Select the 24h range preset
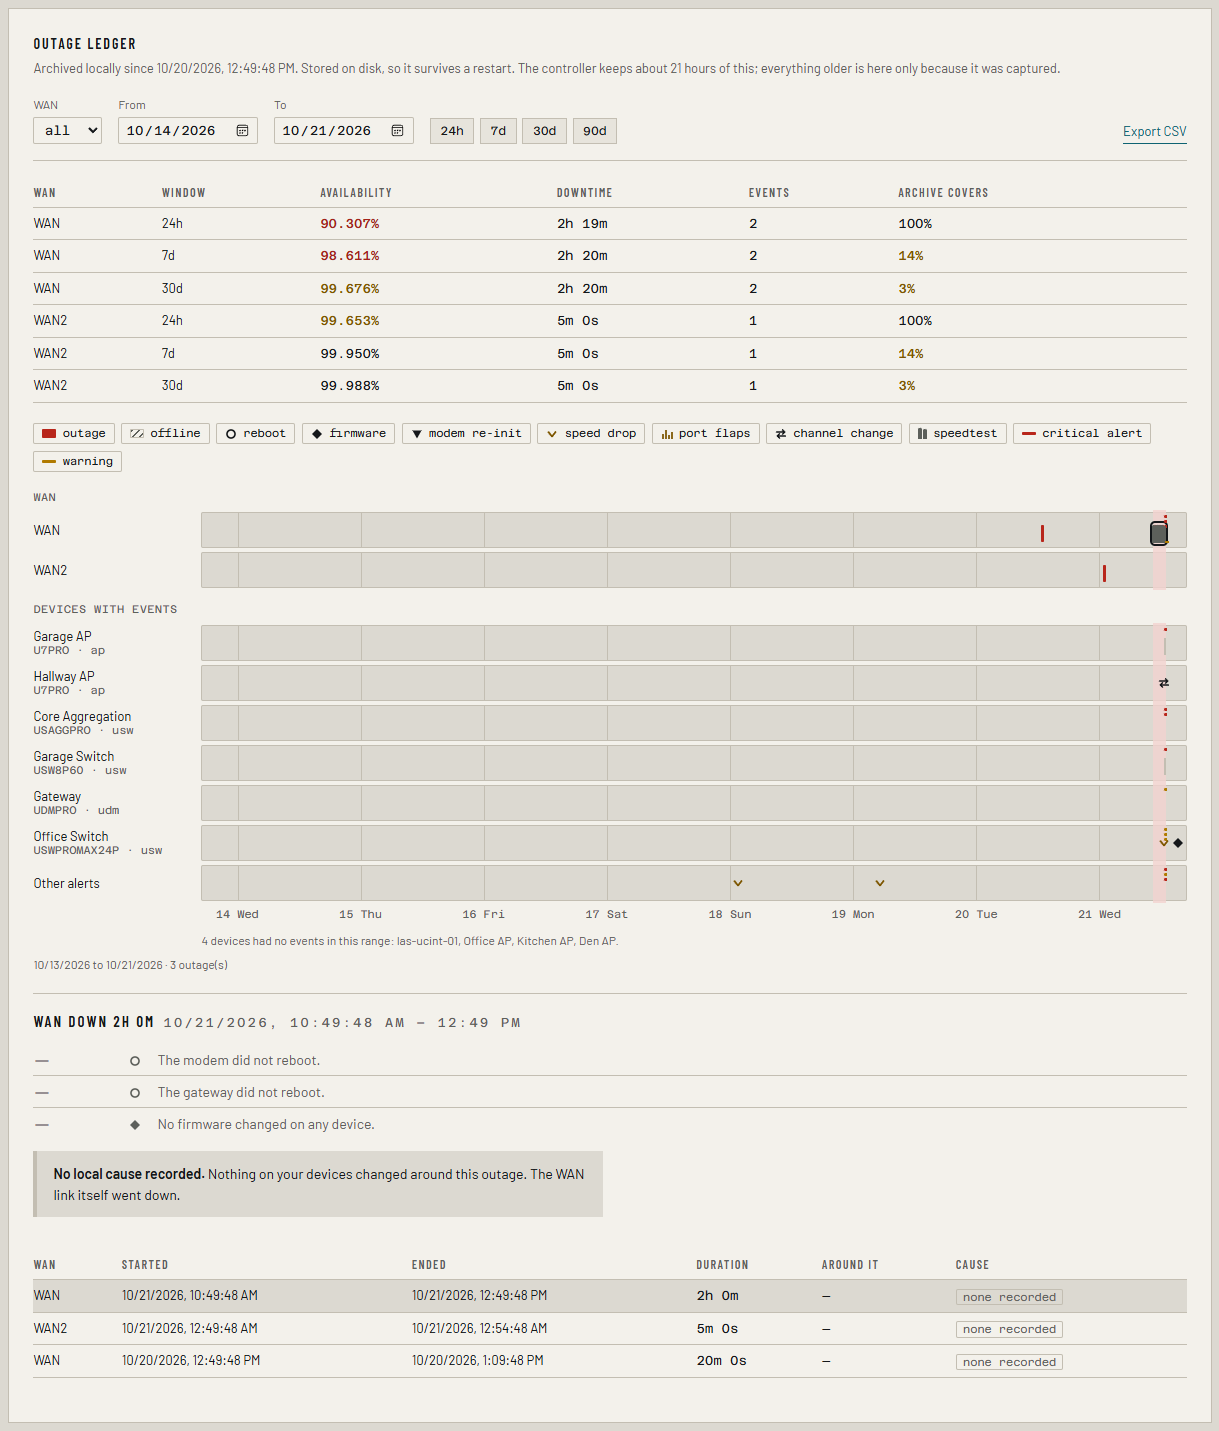Screen dimensions: 1219x1431 pyautogui.click(x=452, y=131)
